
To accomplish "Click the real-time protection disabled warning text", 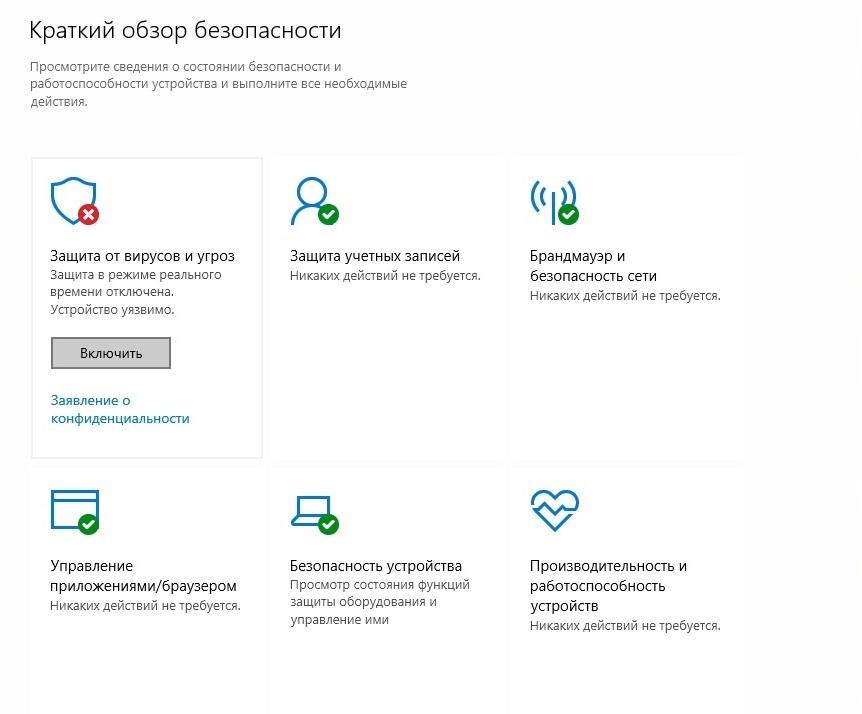I will (x=135, y=292).
